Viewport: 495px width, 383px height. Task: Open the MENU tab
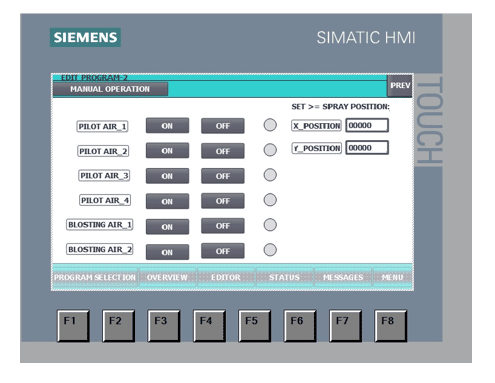tap(392, 277)
